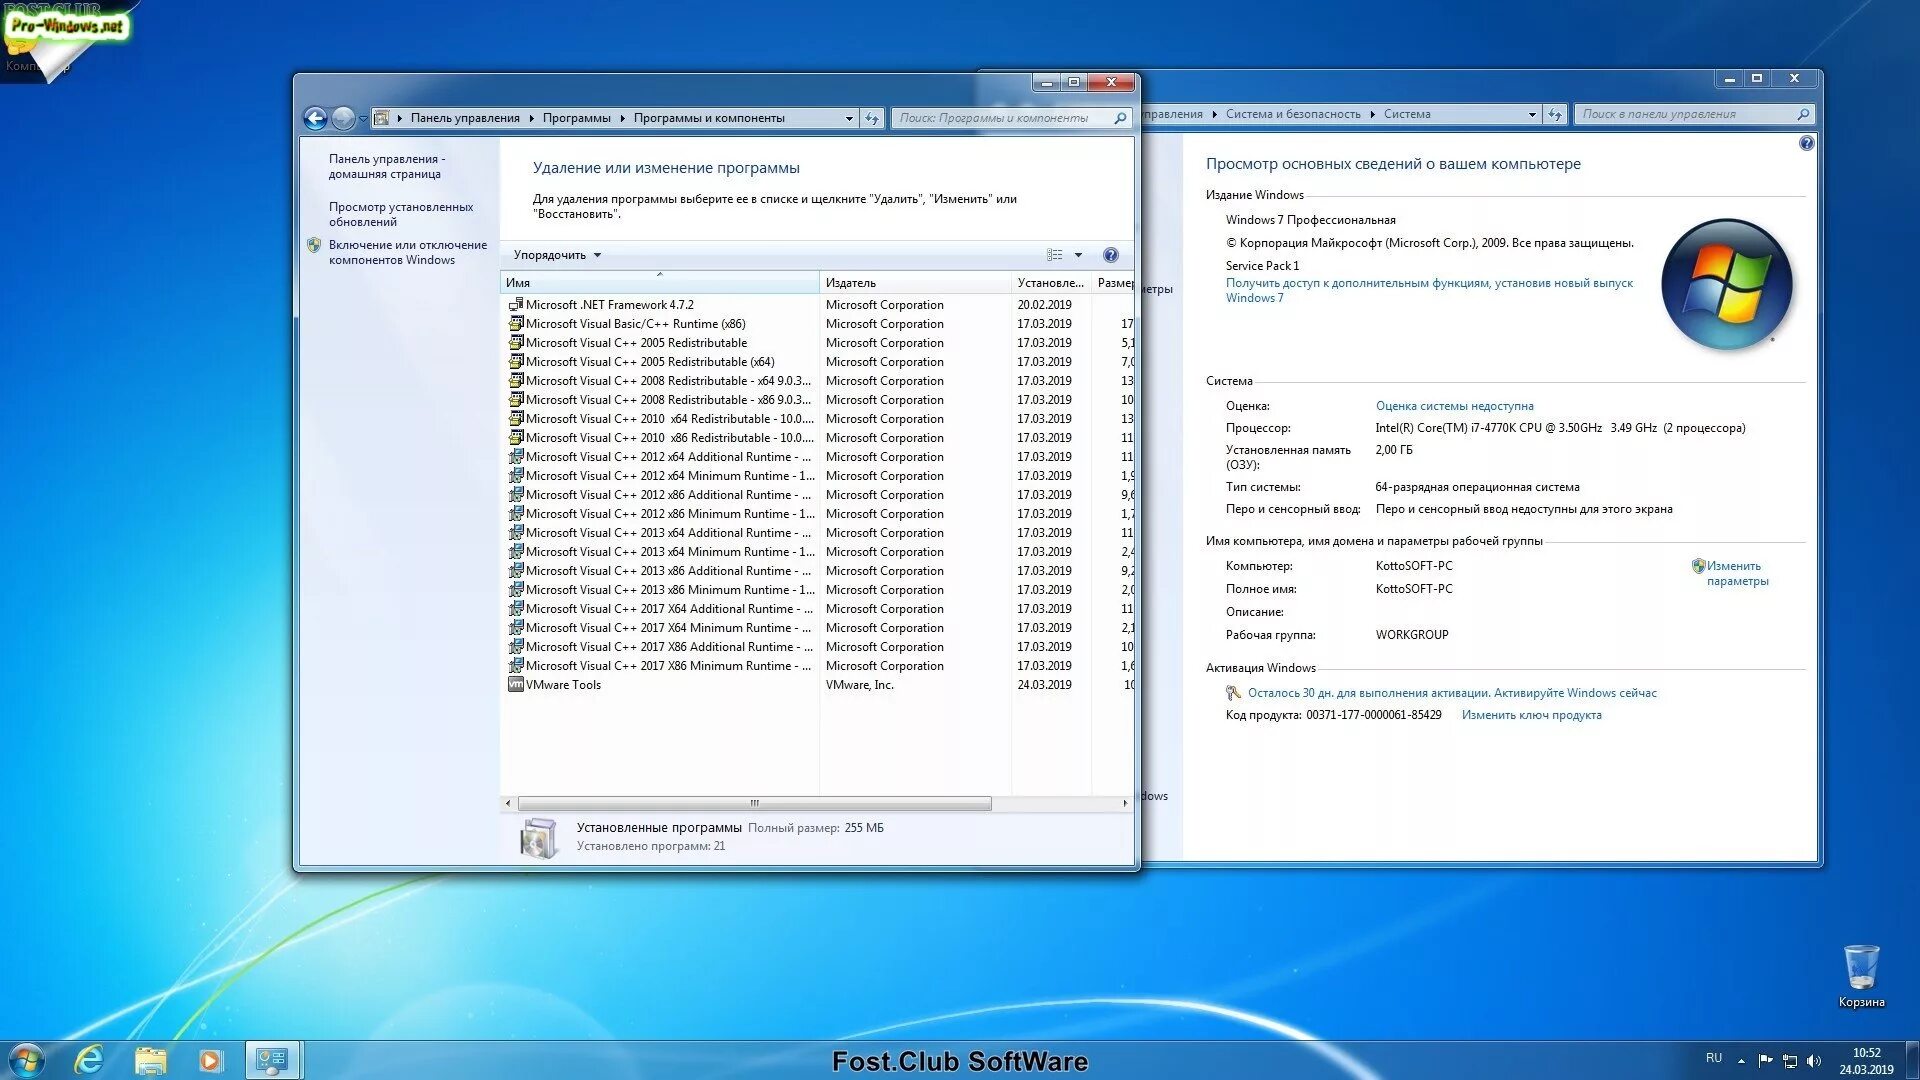Expand the Упорядочить dropdown menu
This screenshot has width=1920, height=1080.
click(x=557, y=255)
